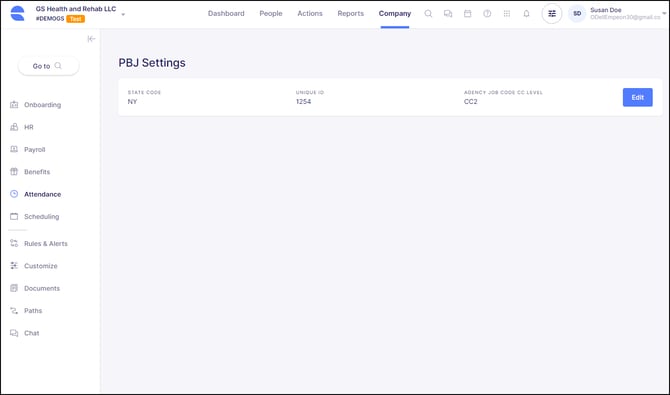Click the orange Test badge
The image size is (670, 395).
point(76,19)
